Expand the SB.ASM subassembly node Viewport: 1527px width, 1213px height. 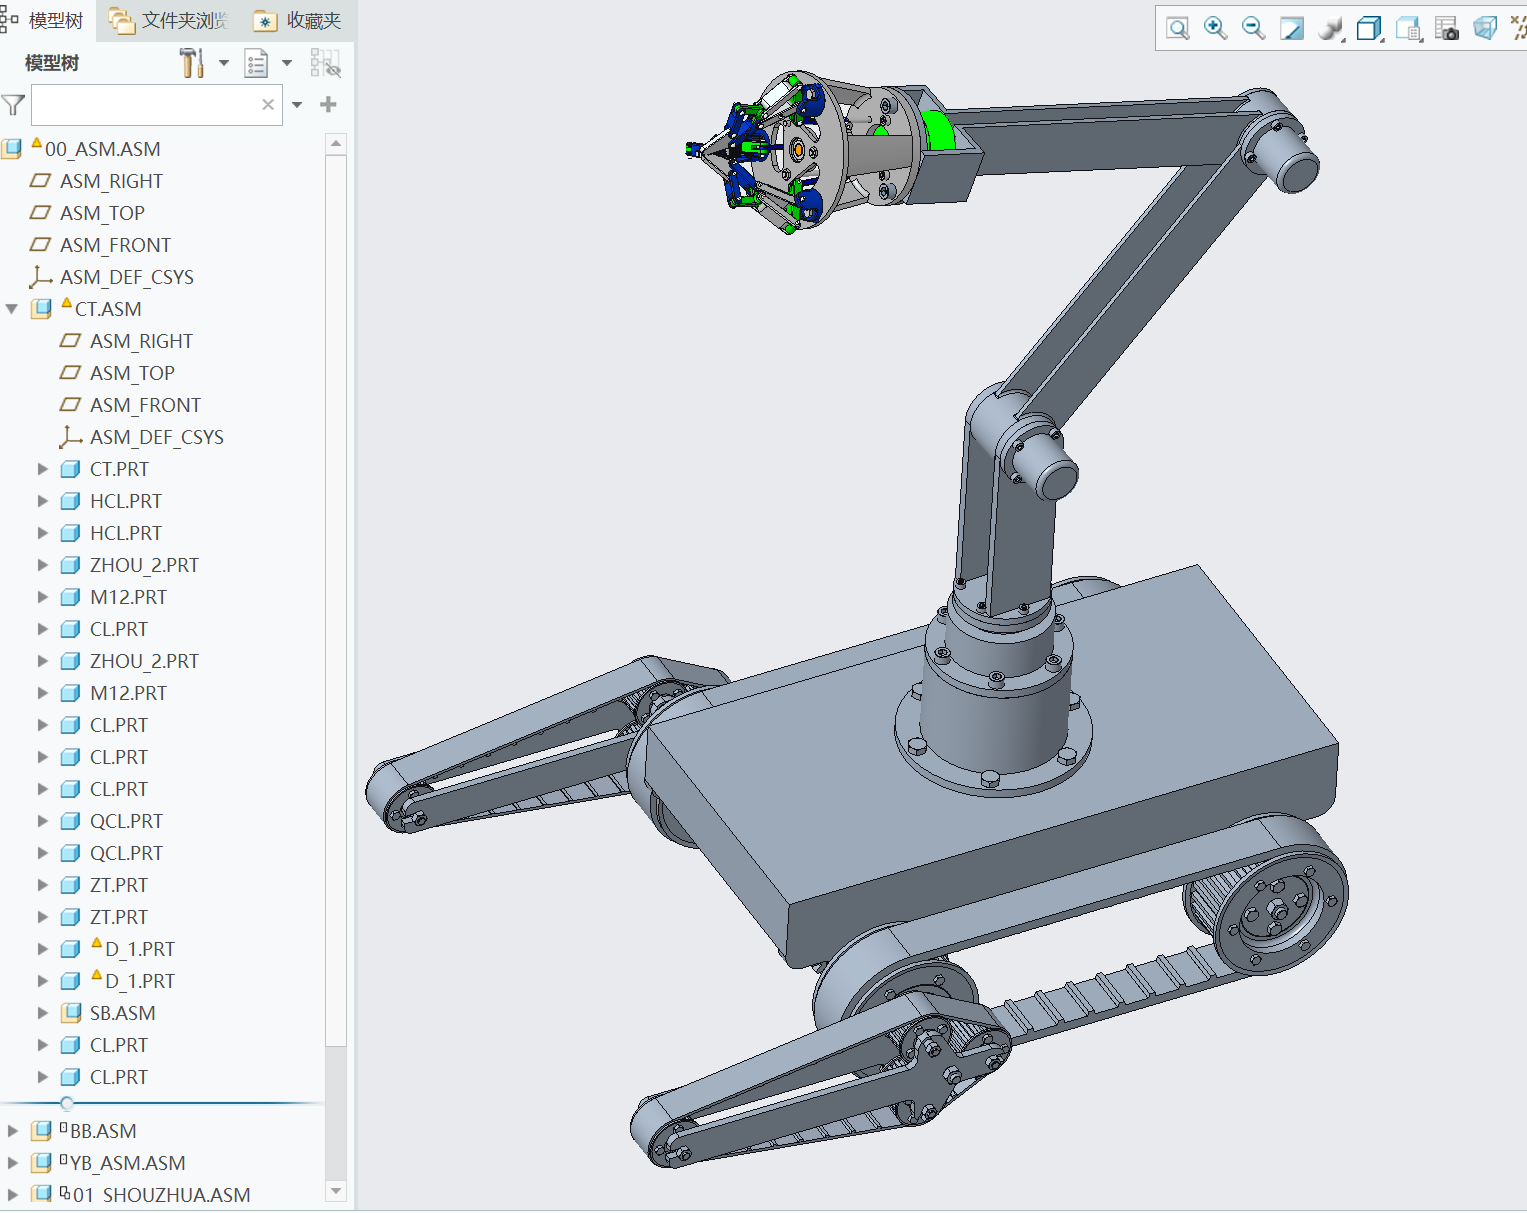pos(43,1013)
